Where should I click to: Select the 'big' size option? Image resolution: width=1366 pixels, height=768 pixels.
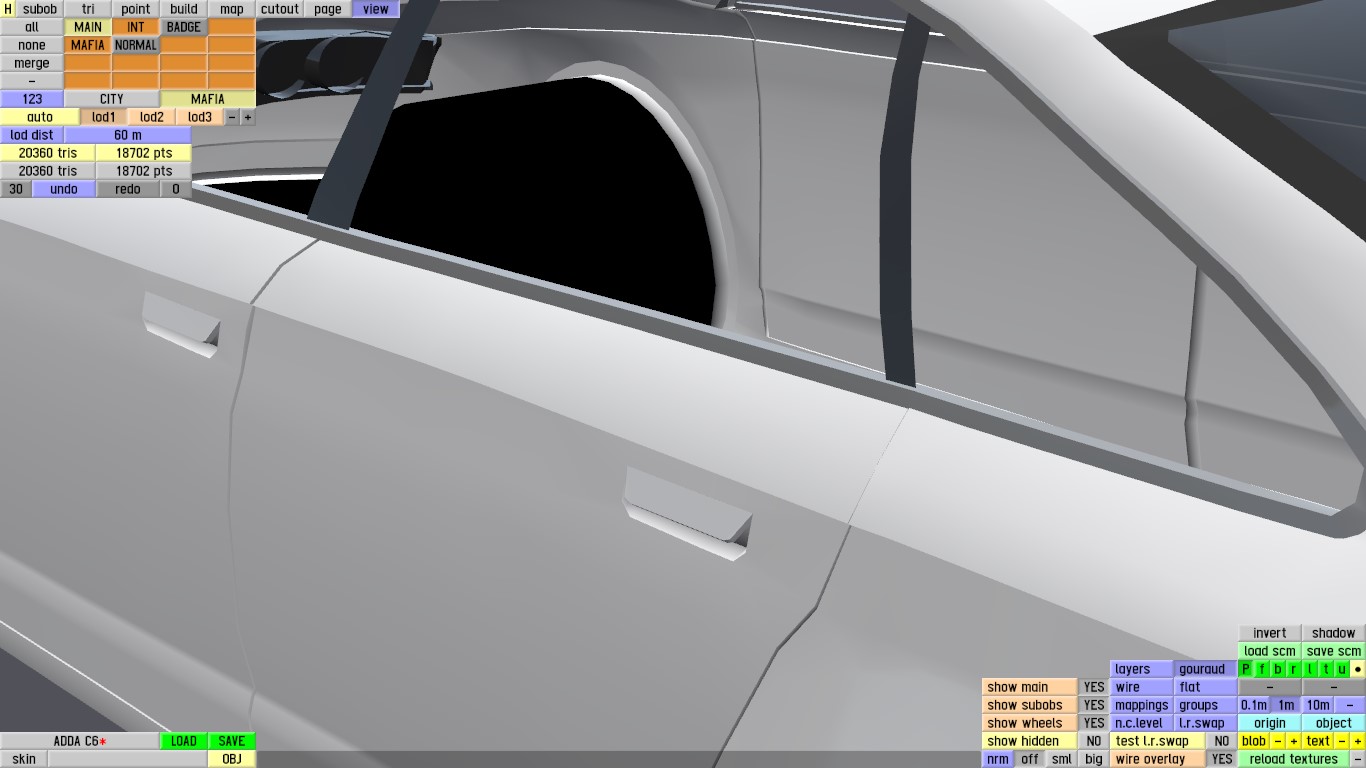coord(1094,759)
